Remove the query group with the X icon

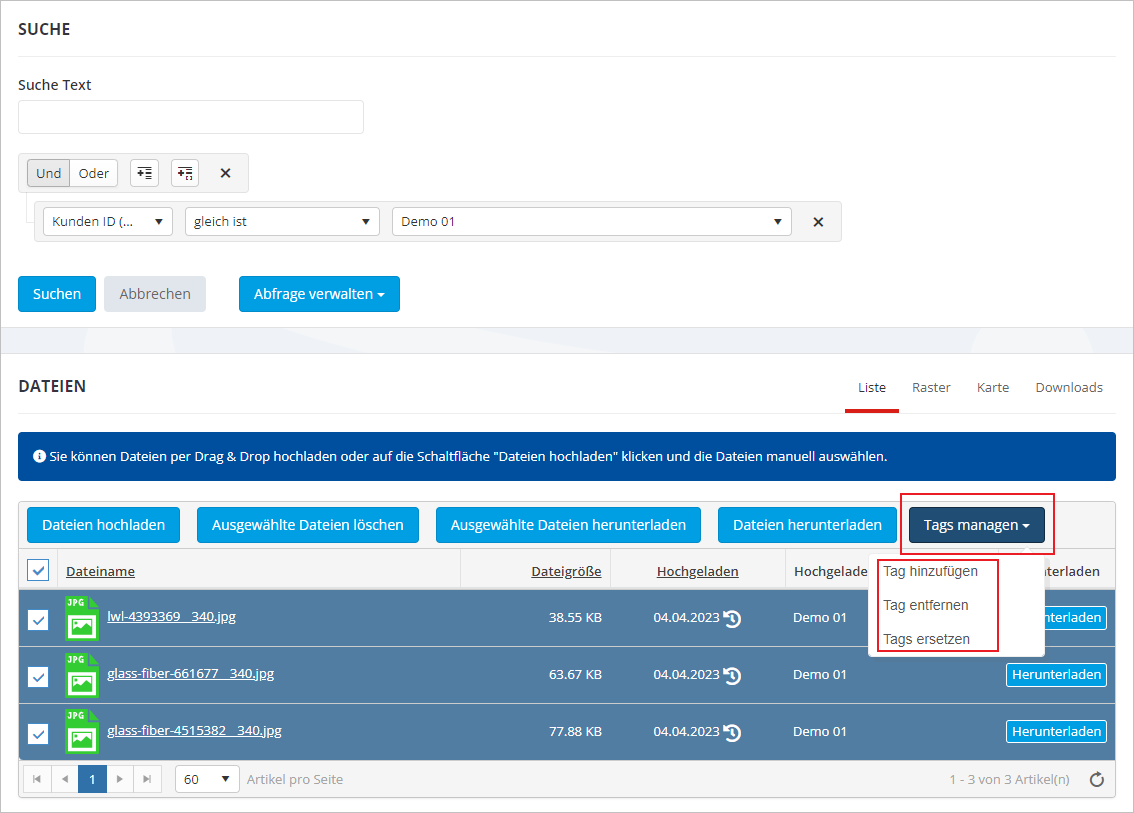tap(225, 173)
